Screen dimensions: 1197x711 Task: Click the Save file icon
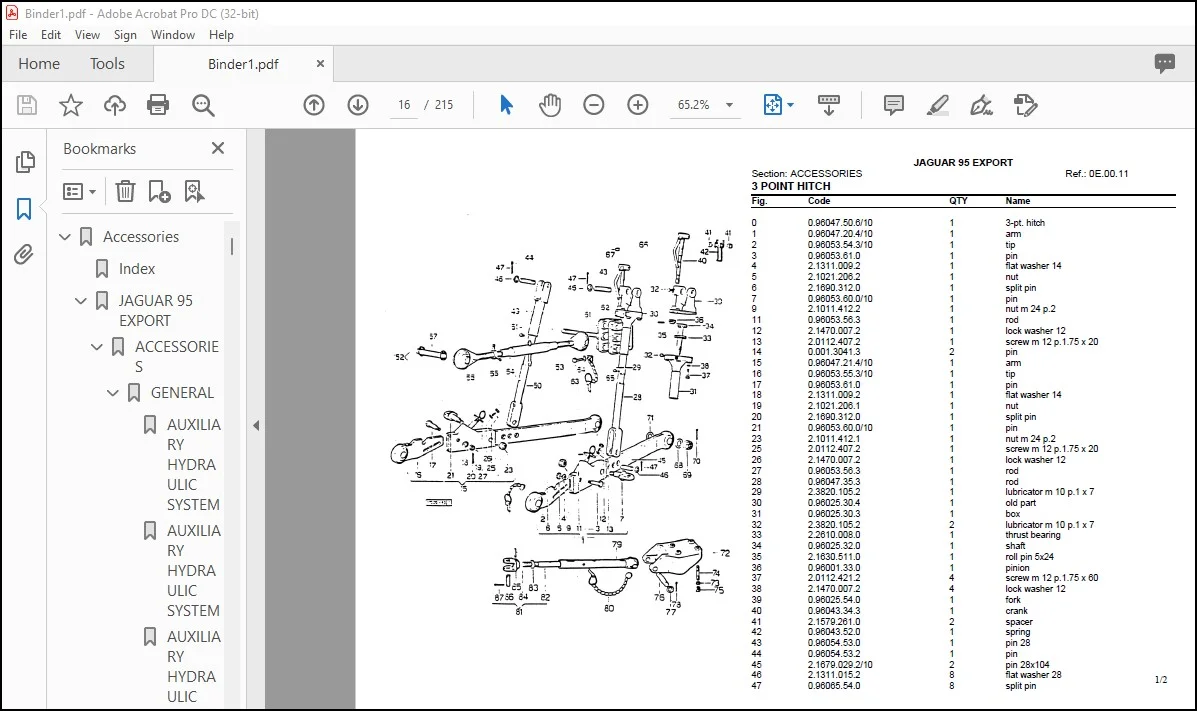[x=27, y=105]
